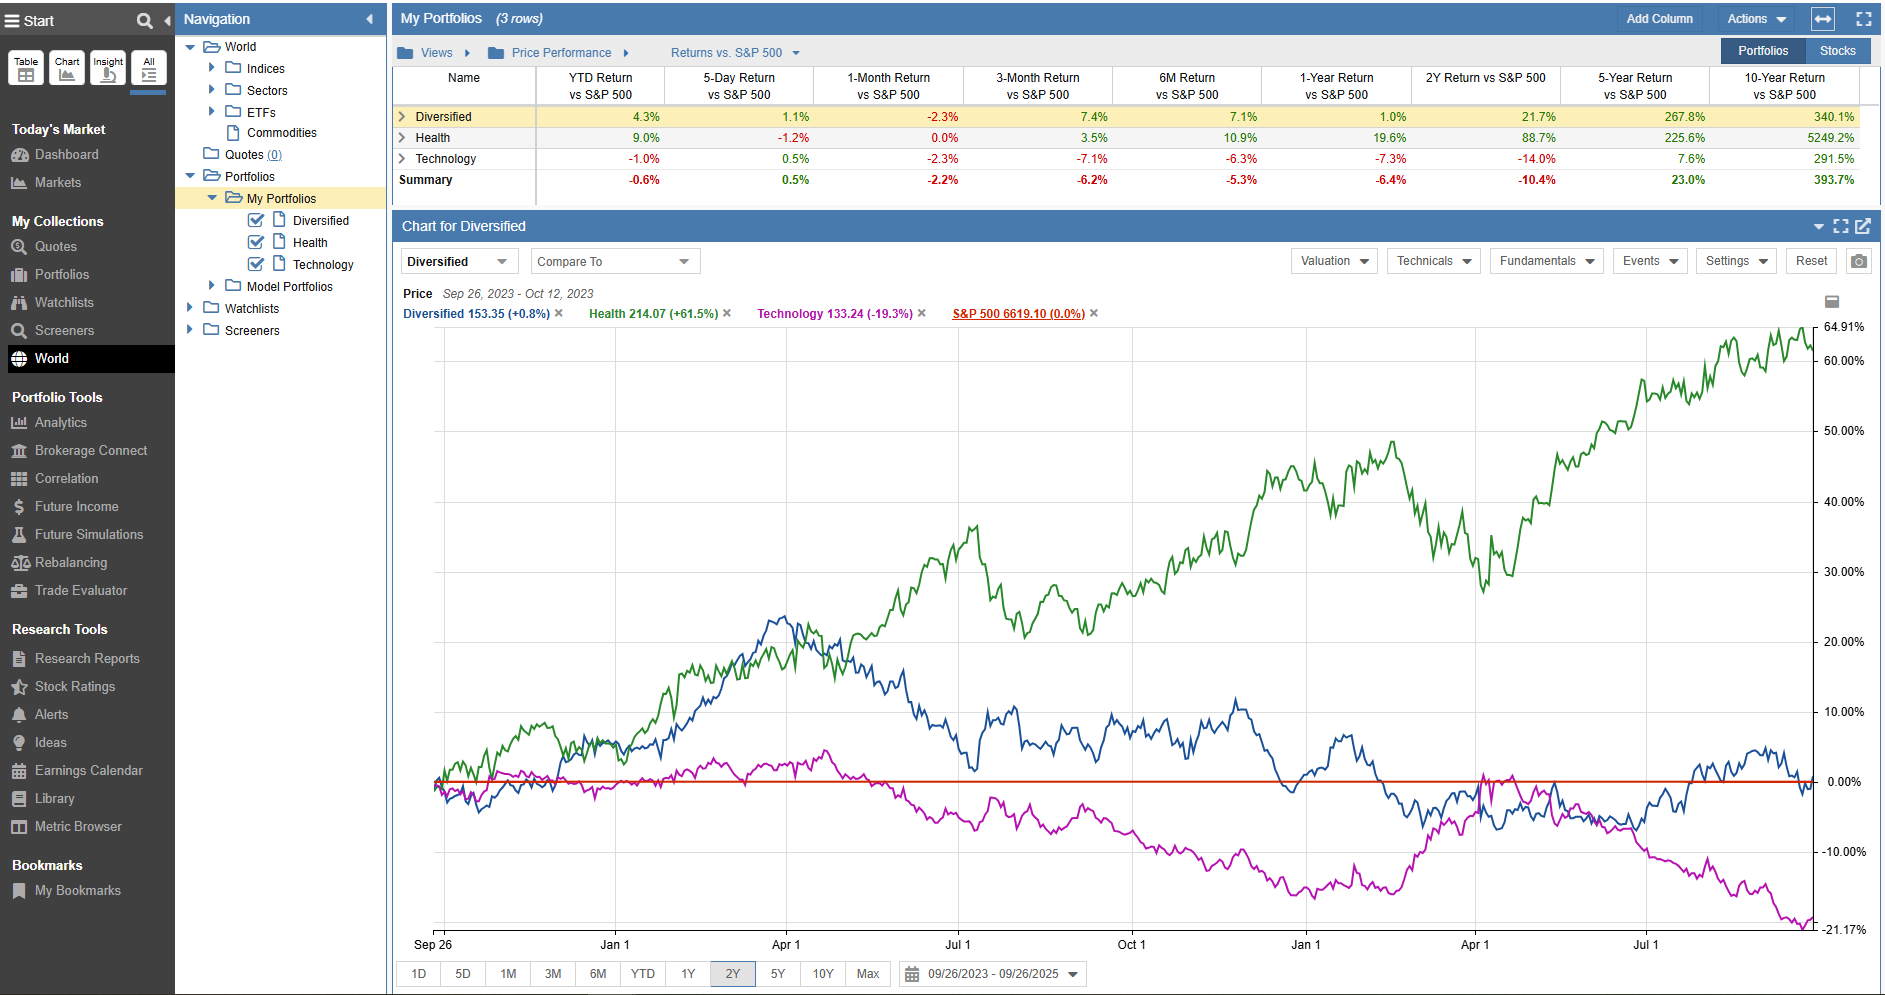Click the Reset button

point(1811,261)
